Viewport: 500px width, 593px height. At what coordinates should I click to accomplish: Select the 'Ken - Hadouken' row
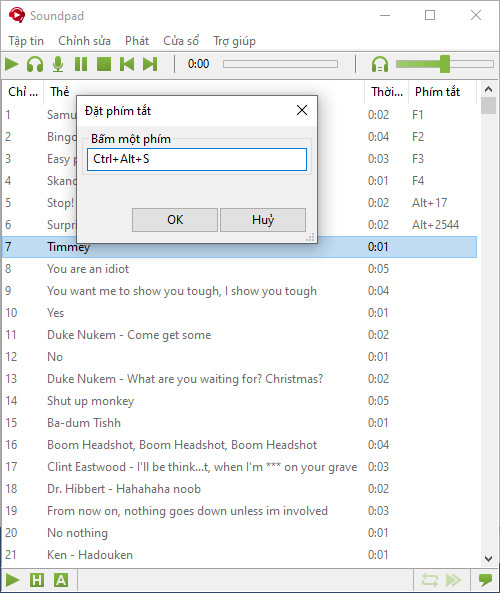click(x=239, y=555)
